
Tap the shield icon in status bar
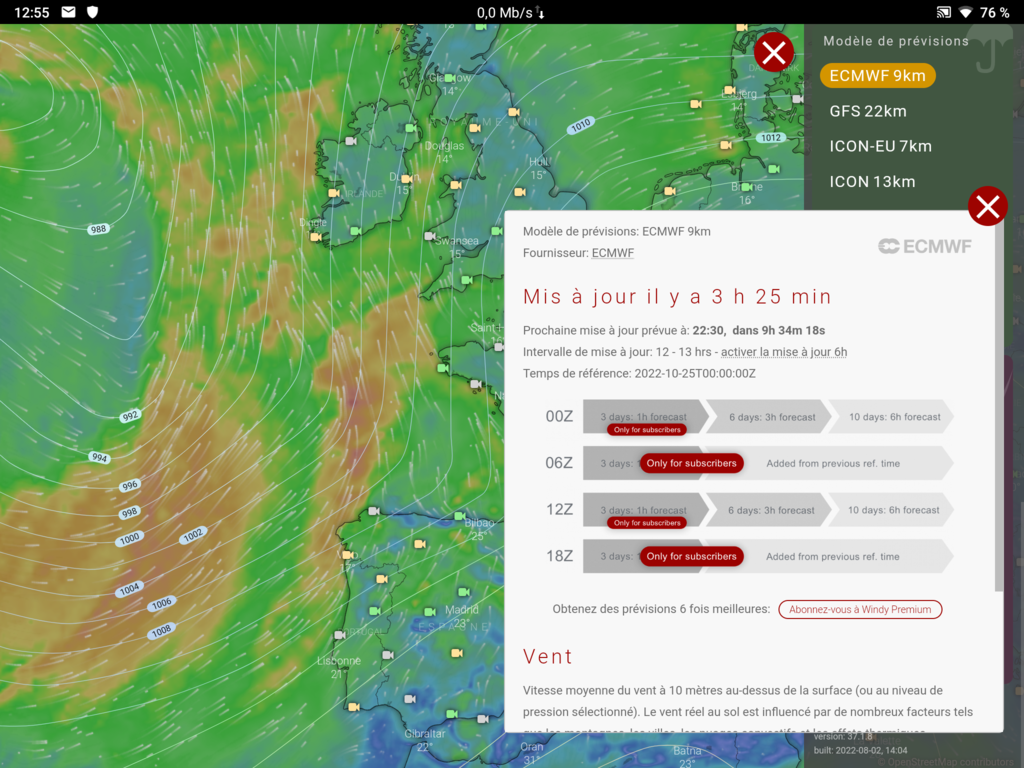pyautogui.click(x=92, y=12)
